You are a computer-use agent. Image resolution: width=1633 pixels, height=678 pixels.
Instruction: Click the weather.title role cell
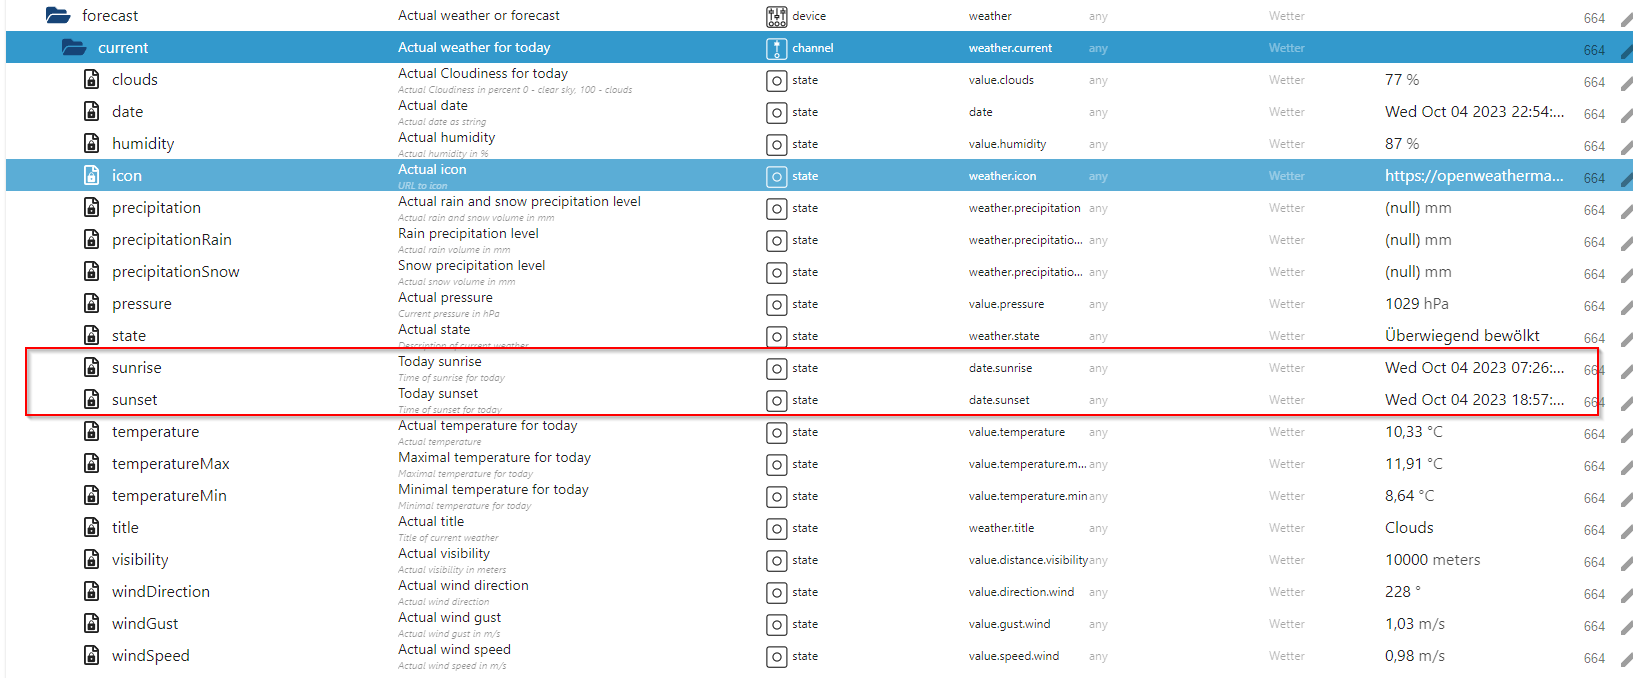(1001, 528)
